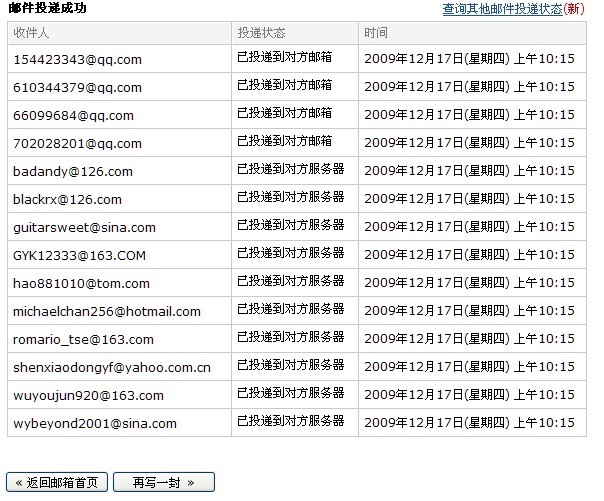Screen dimensions: 604x501
Task: Click the 再写一封 button
Action: pos(163,483)
